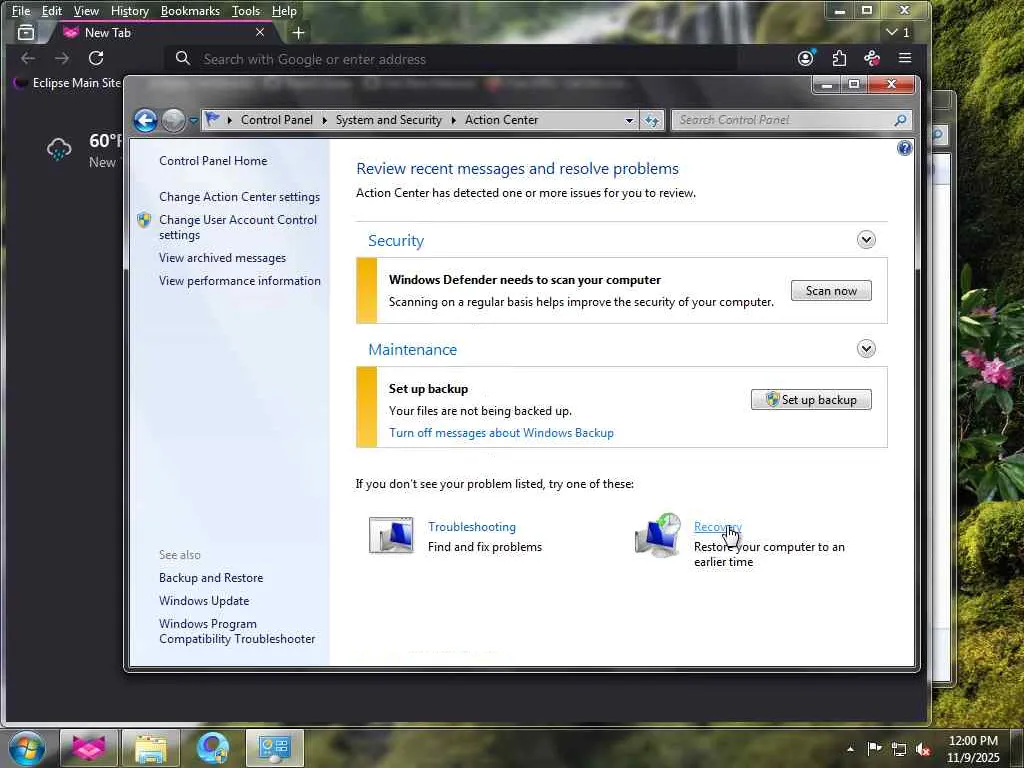The height and width of the screenshot is (768, 1024).
Task: Open the Troubleshooting link
Action: pyautogui.click(x=472, y=527)
